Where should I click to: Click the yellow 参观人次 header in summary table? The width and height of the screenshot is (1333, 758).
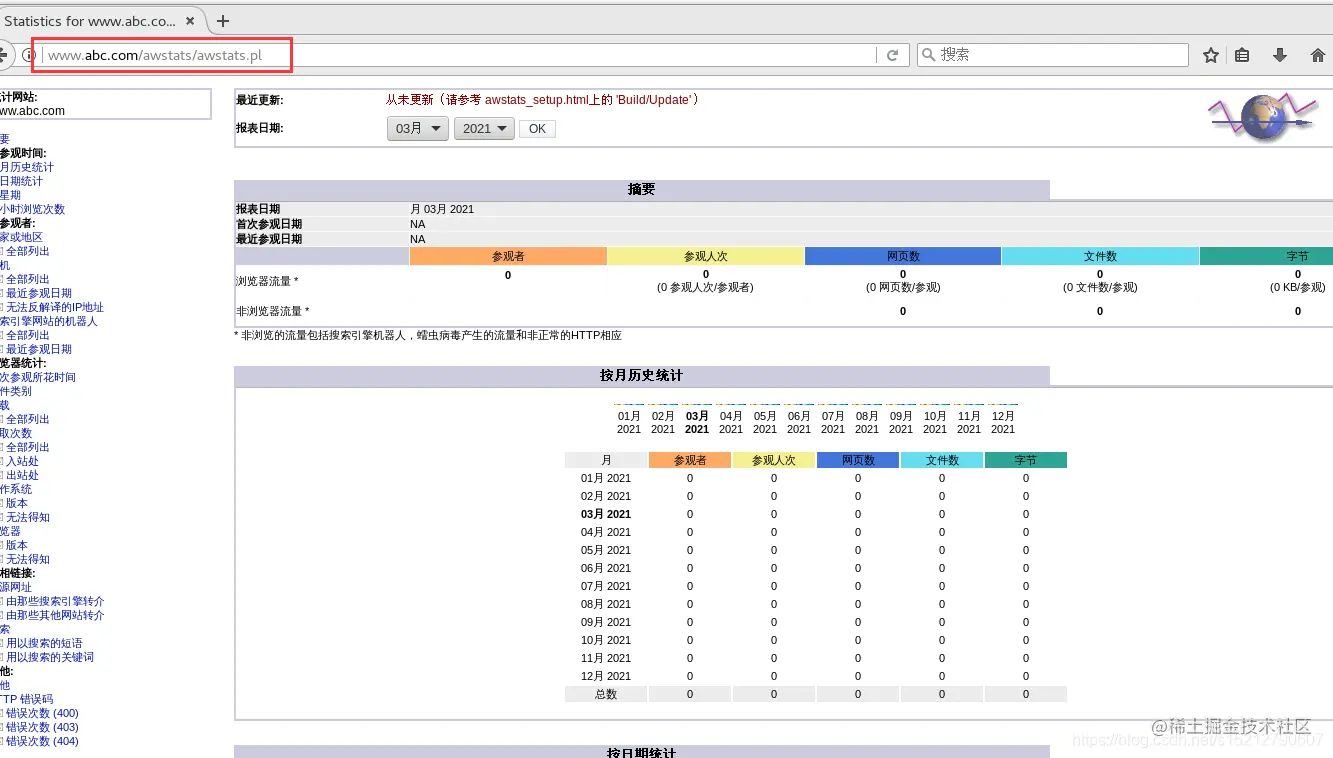click(706, 257)
